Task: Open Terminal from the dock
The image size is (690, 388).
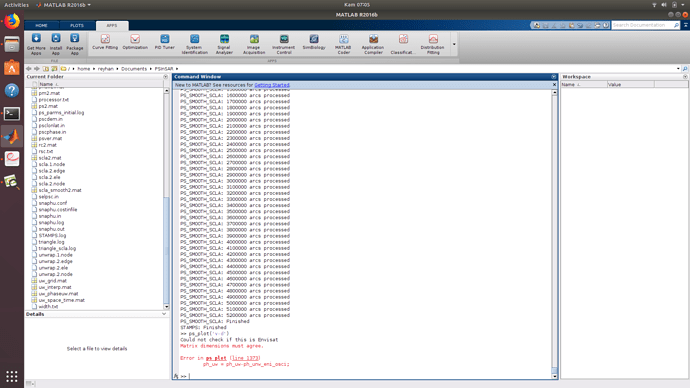Action: pos(12,113)
